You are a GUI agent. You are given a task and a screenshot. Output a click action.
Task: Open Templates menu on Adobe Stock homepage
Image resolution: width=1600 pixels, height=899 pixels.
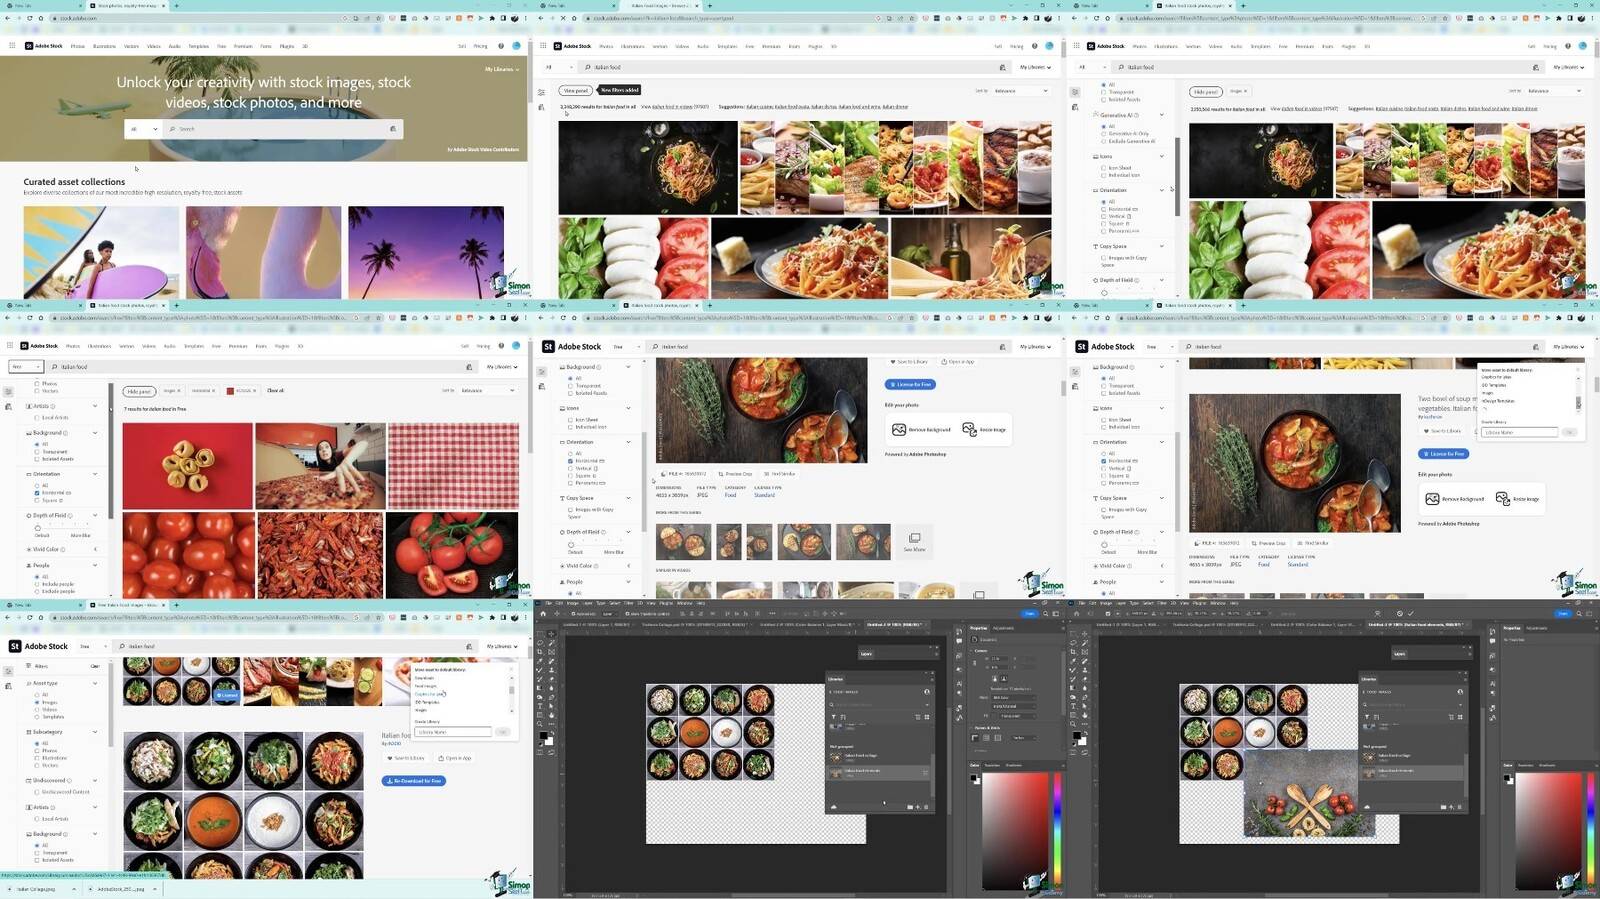pyautogui.click(x=198, y=46)
